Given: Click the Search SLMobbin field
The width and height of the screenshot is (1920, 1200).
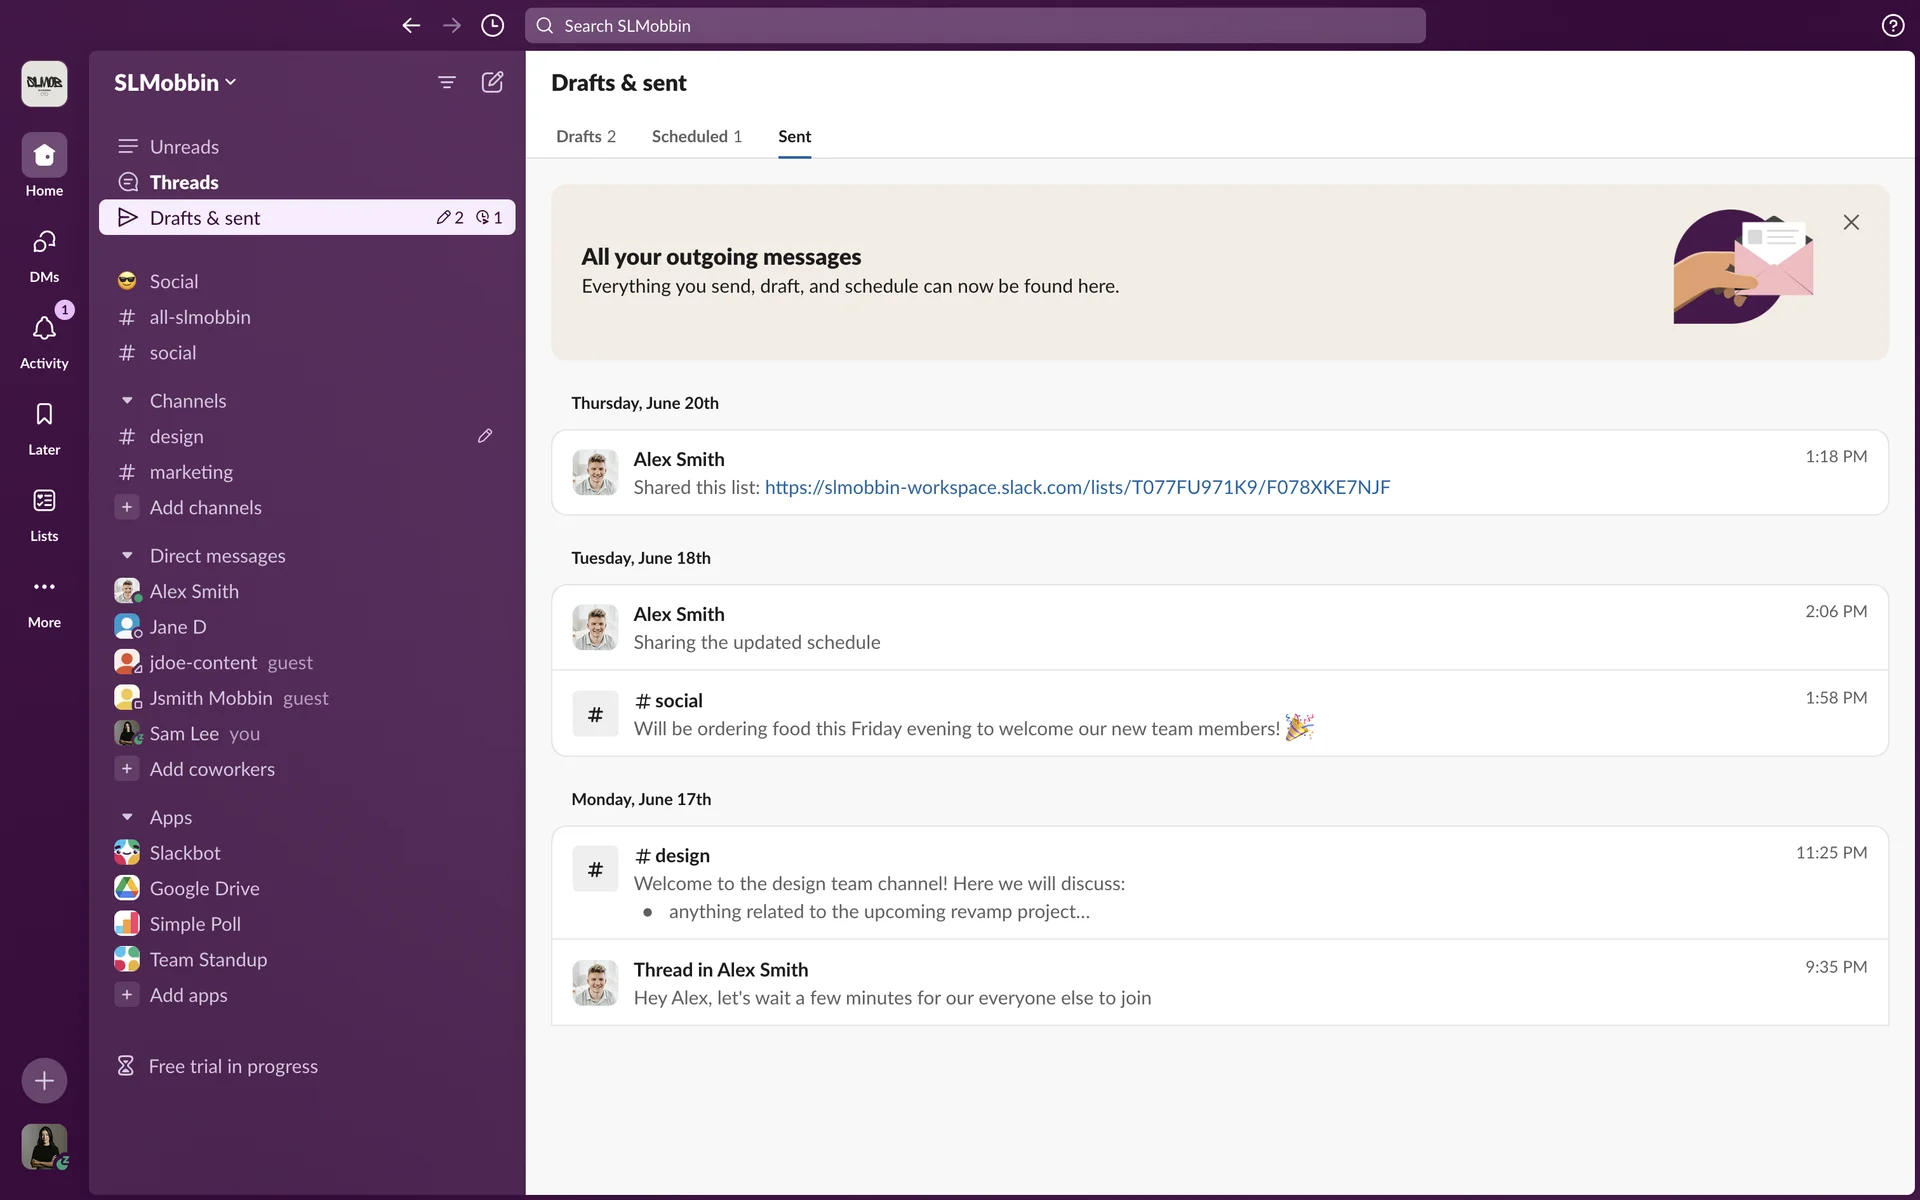Looking at the screenshot, I should point(975,26).
